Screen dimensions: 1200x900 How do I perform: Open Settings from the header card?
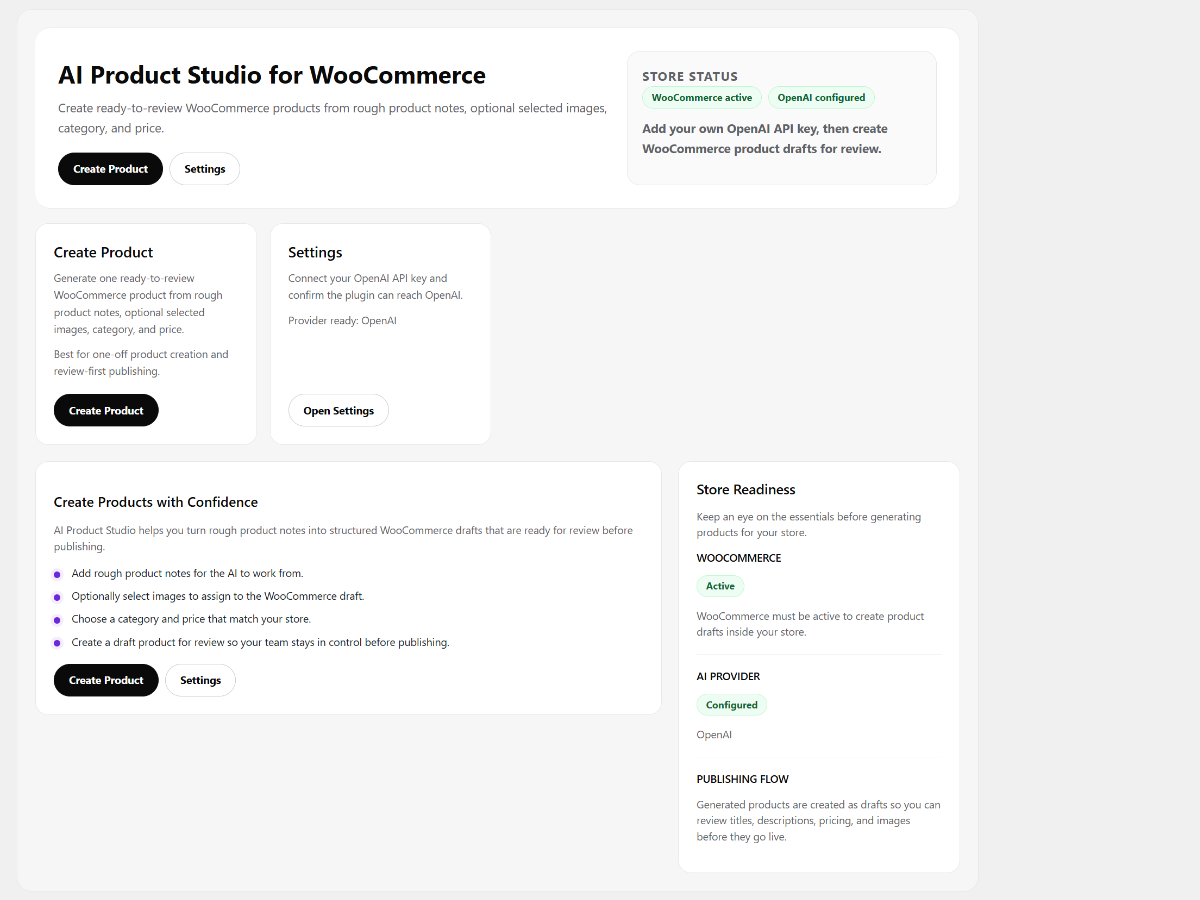[x=205, y=169]
